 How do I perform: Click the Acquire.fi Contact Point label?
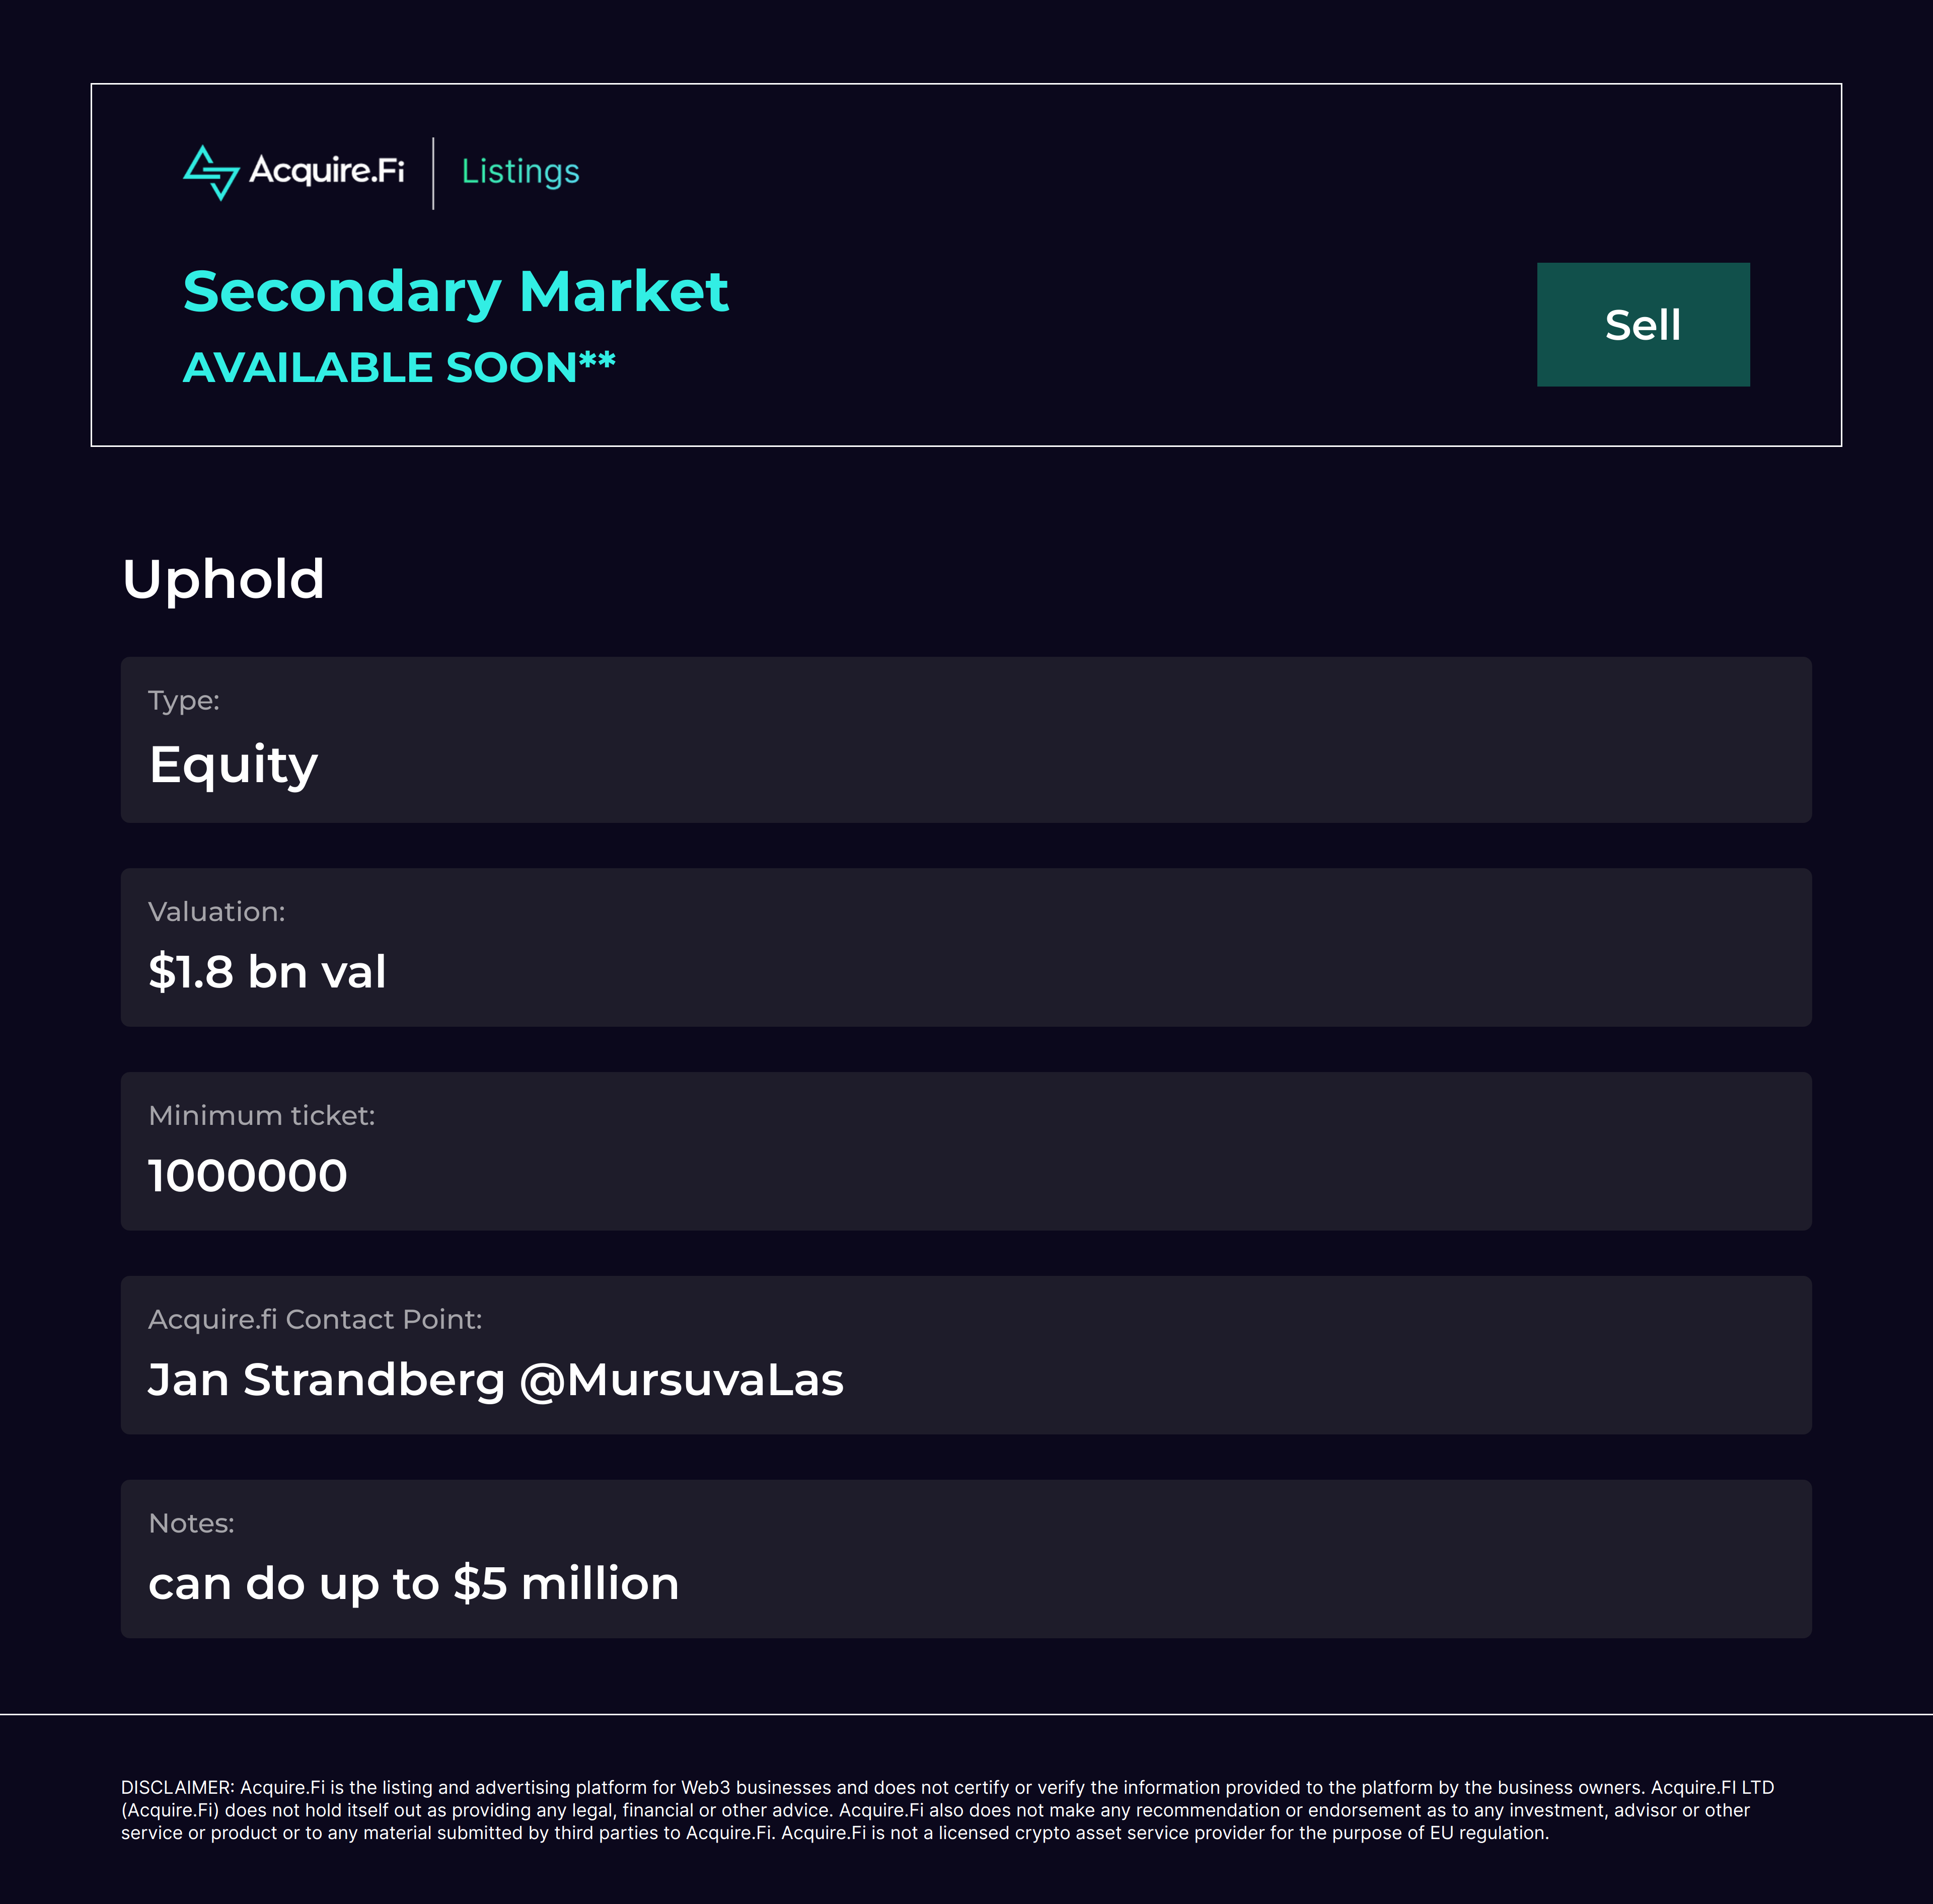315,1320
